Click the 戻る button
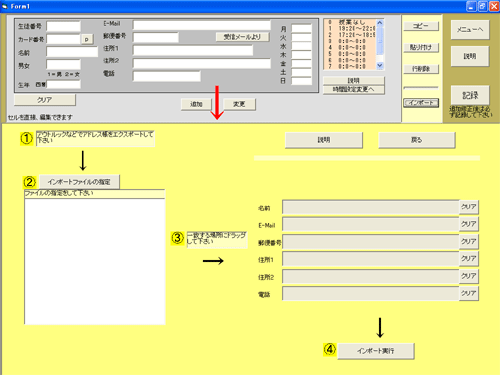This screenshot has width=500, height=375. pos(417,140)
